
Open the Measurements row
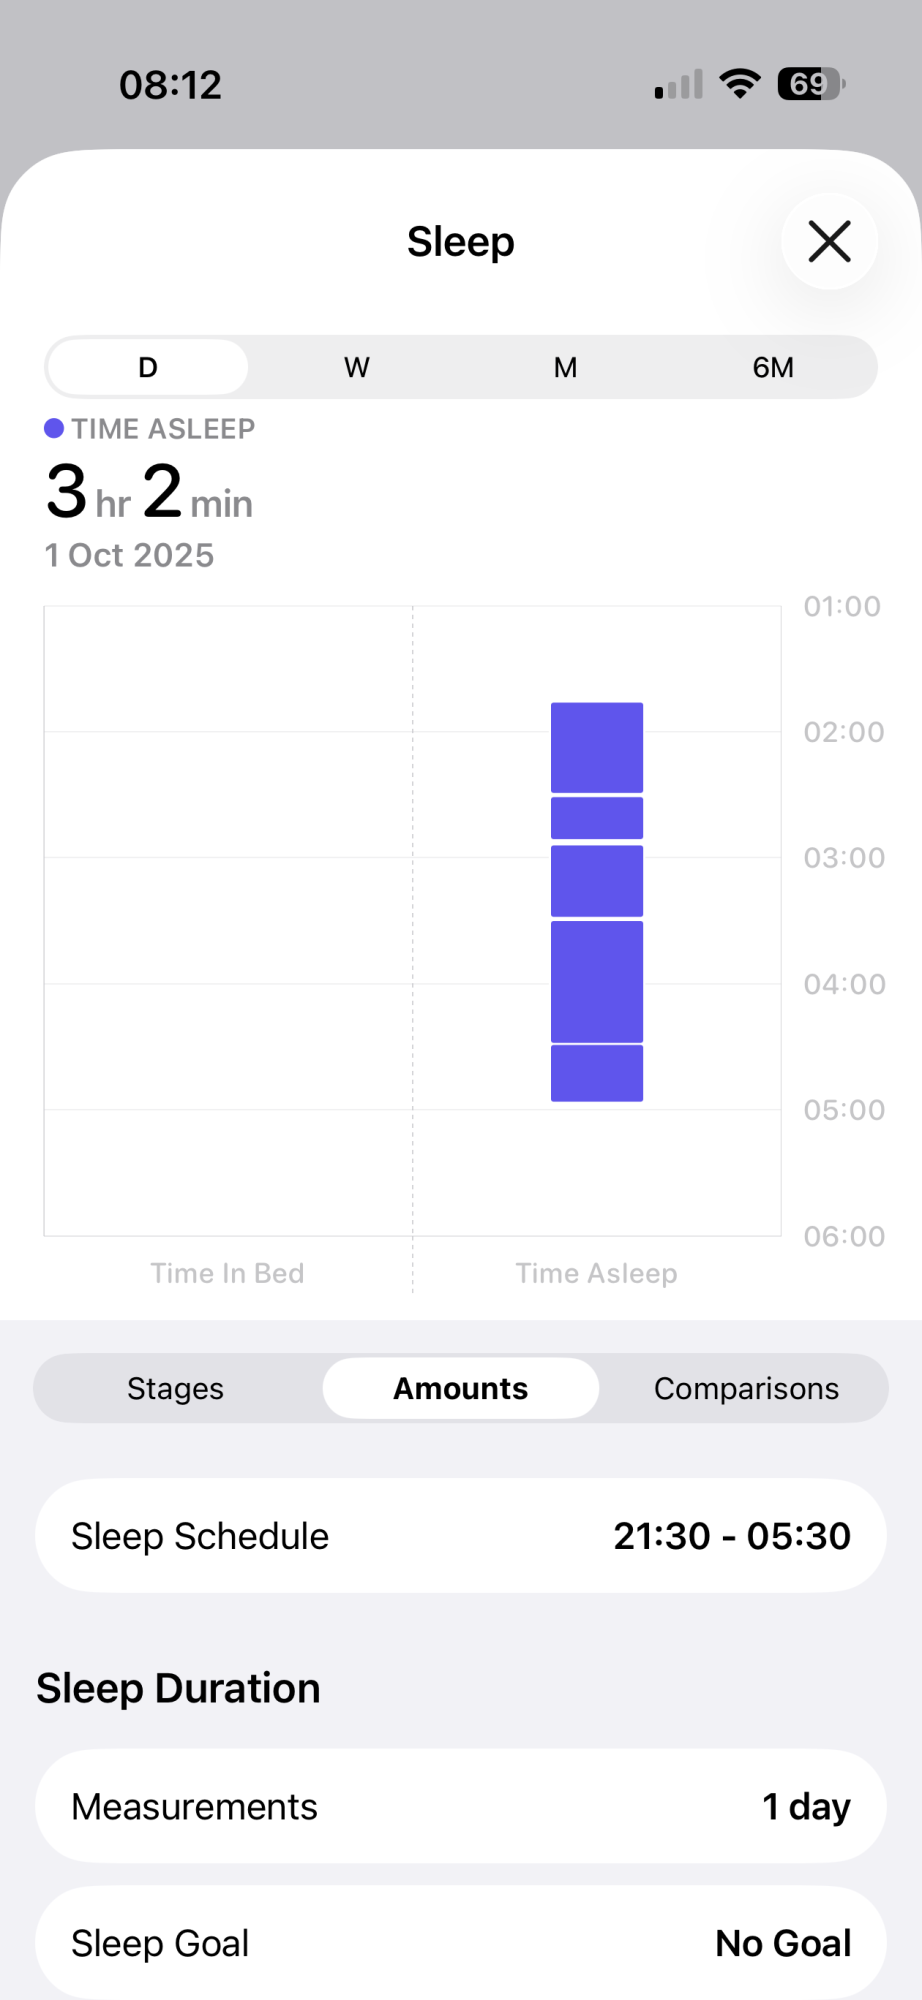(461, 1806)
